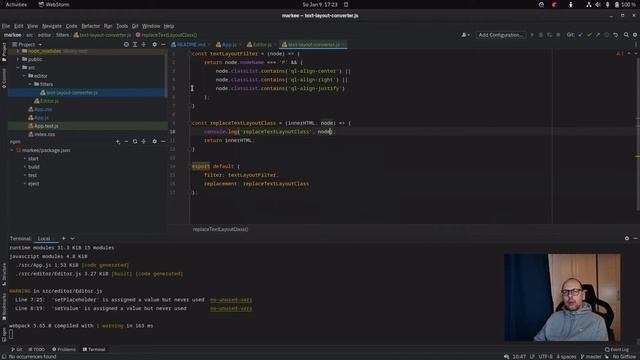The image size is (640, 360).
Task: Hide the Project panel with minus icon
Action: (163, 44)
